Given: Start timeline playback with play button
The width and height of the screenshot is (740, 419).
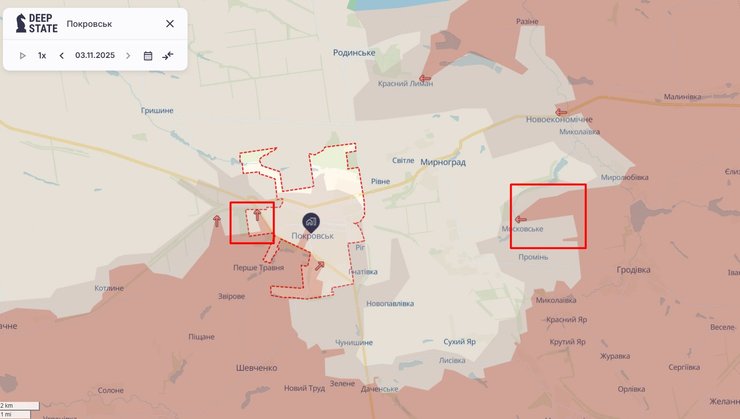Looking at the screenshot, I should click(22, 56).
